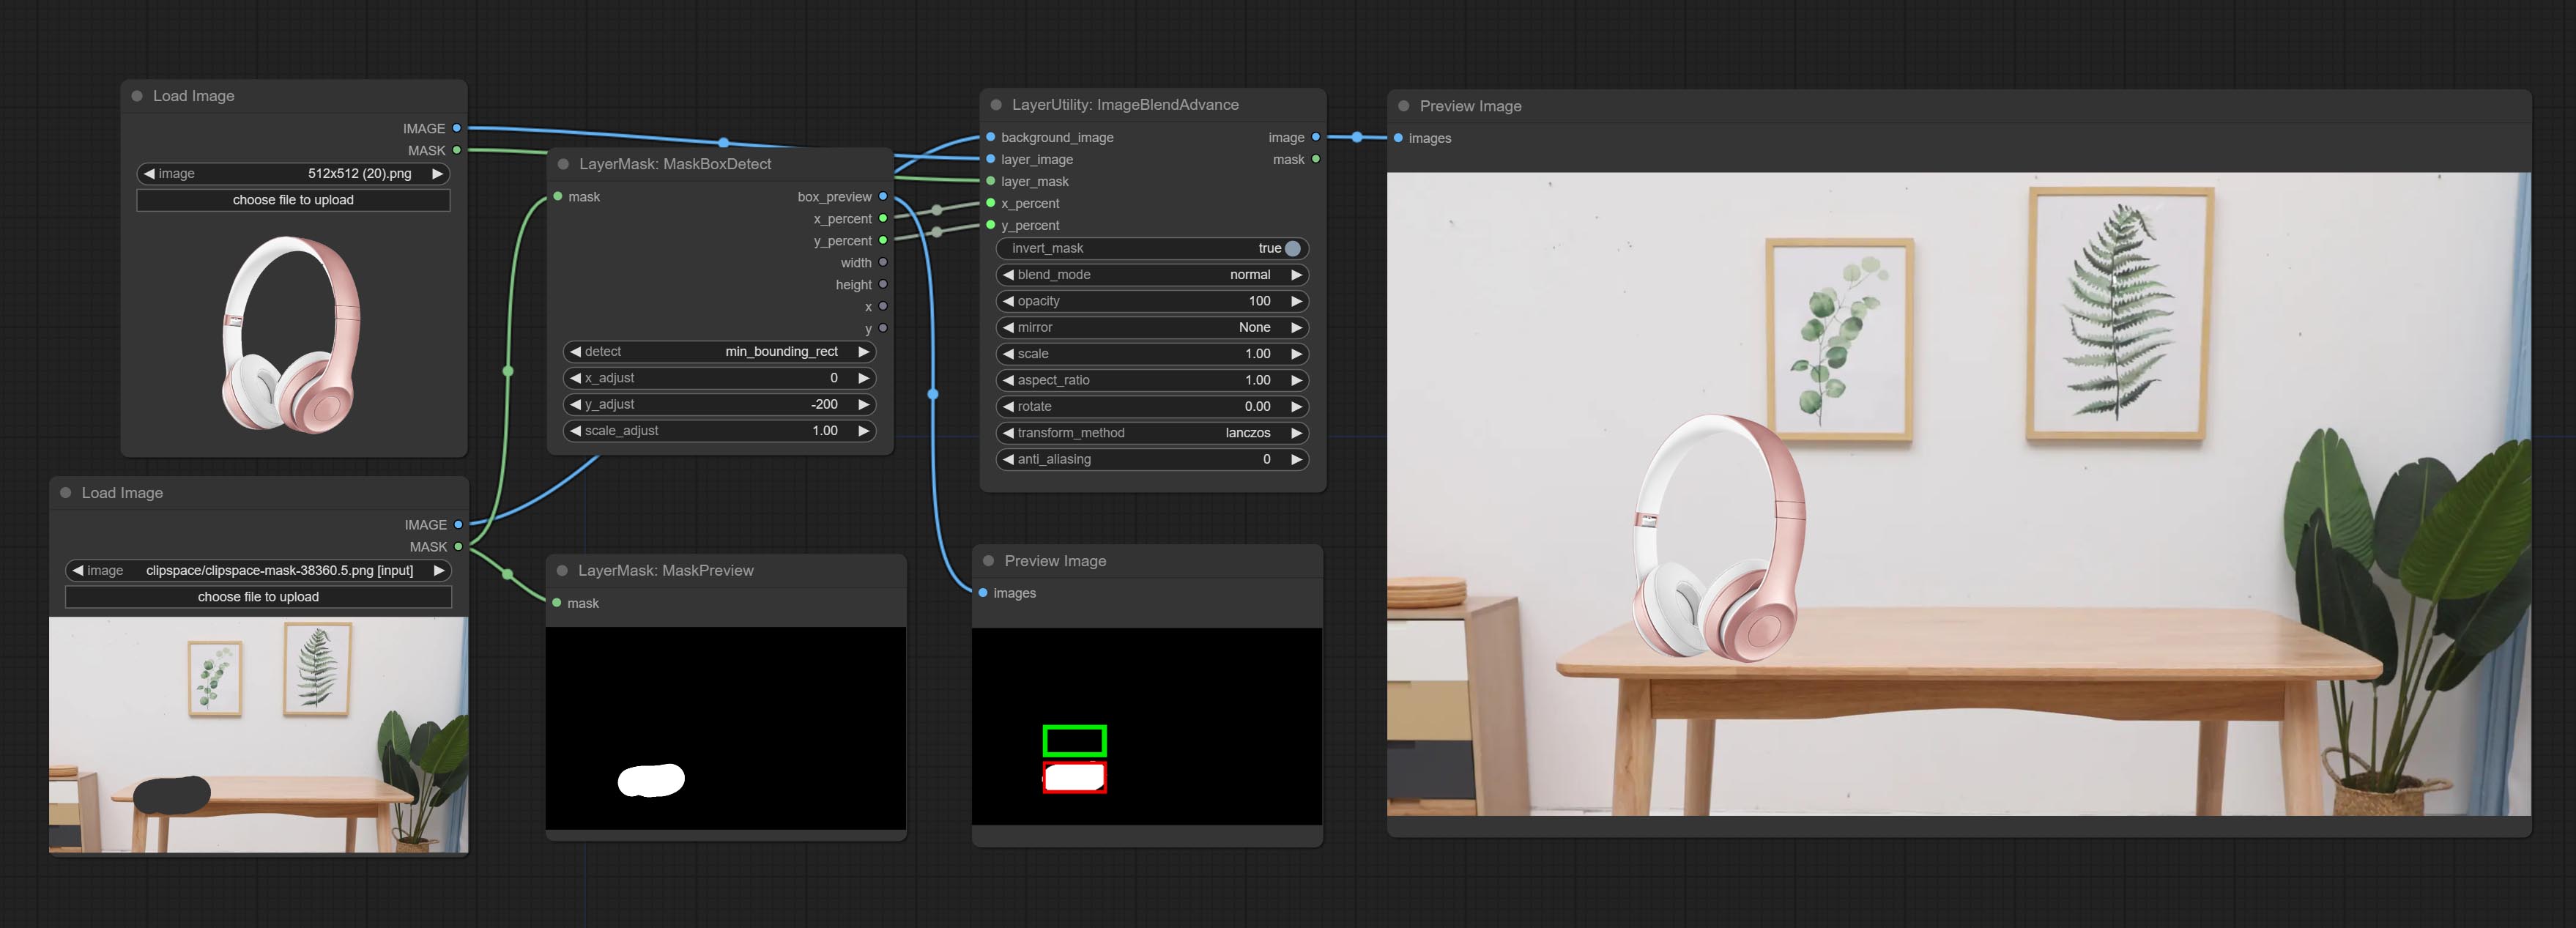The height and width of the screenshot is (928, 2576).
Task: Select next image in 512x512 (20).png selector
Action: [x=437, y=174]
